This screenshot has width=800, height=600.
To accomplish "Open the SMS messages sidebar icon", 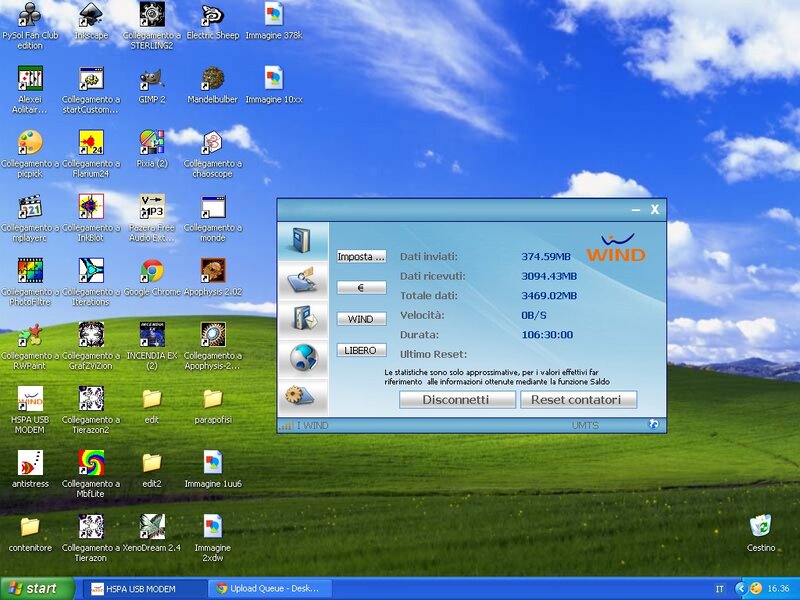I will point(303,319).
